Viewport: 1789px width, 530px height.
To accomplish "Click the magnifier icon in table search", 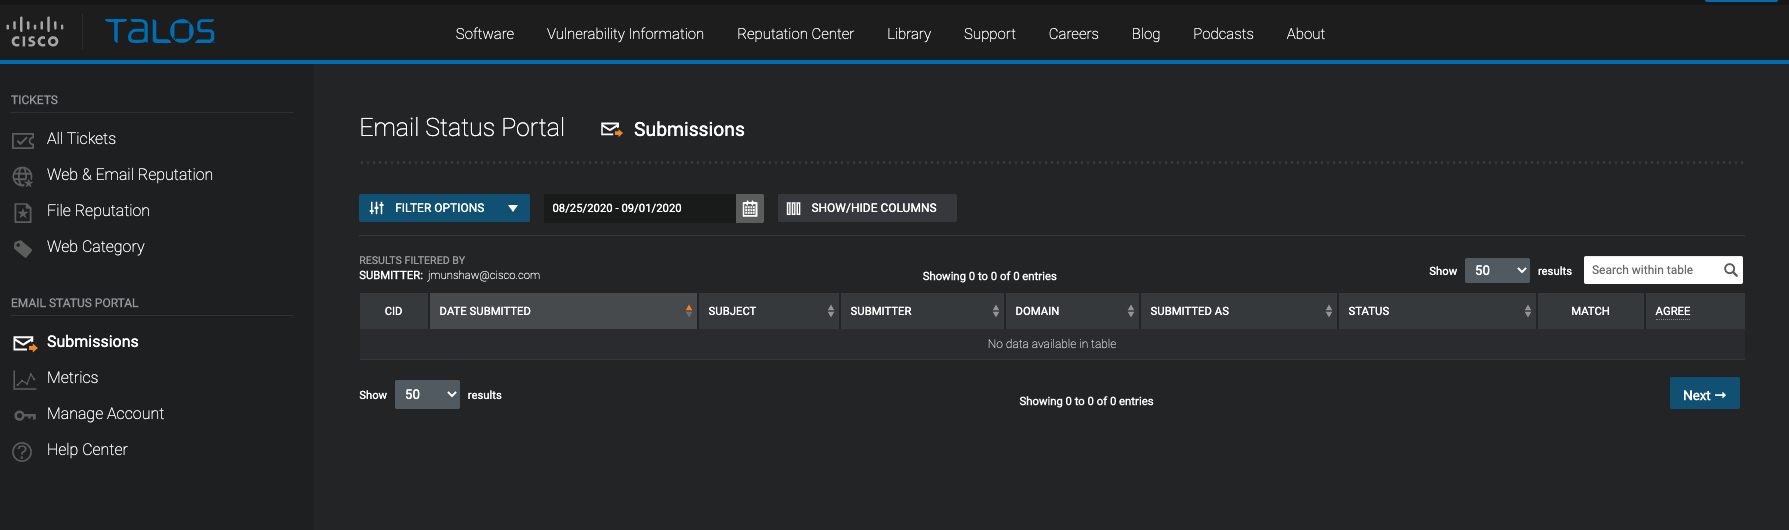I will [x=1731, y=270].
